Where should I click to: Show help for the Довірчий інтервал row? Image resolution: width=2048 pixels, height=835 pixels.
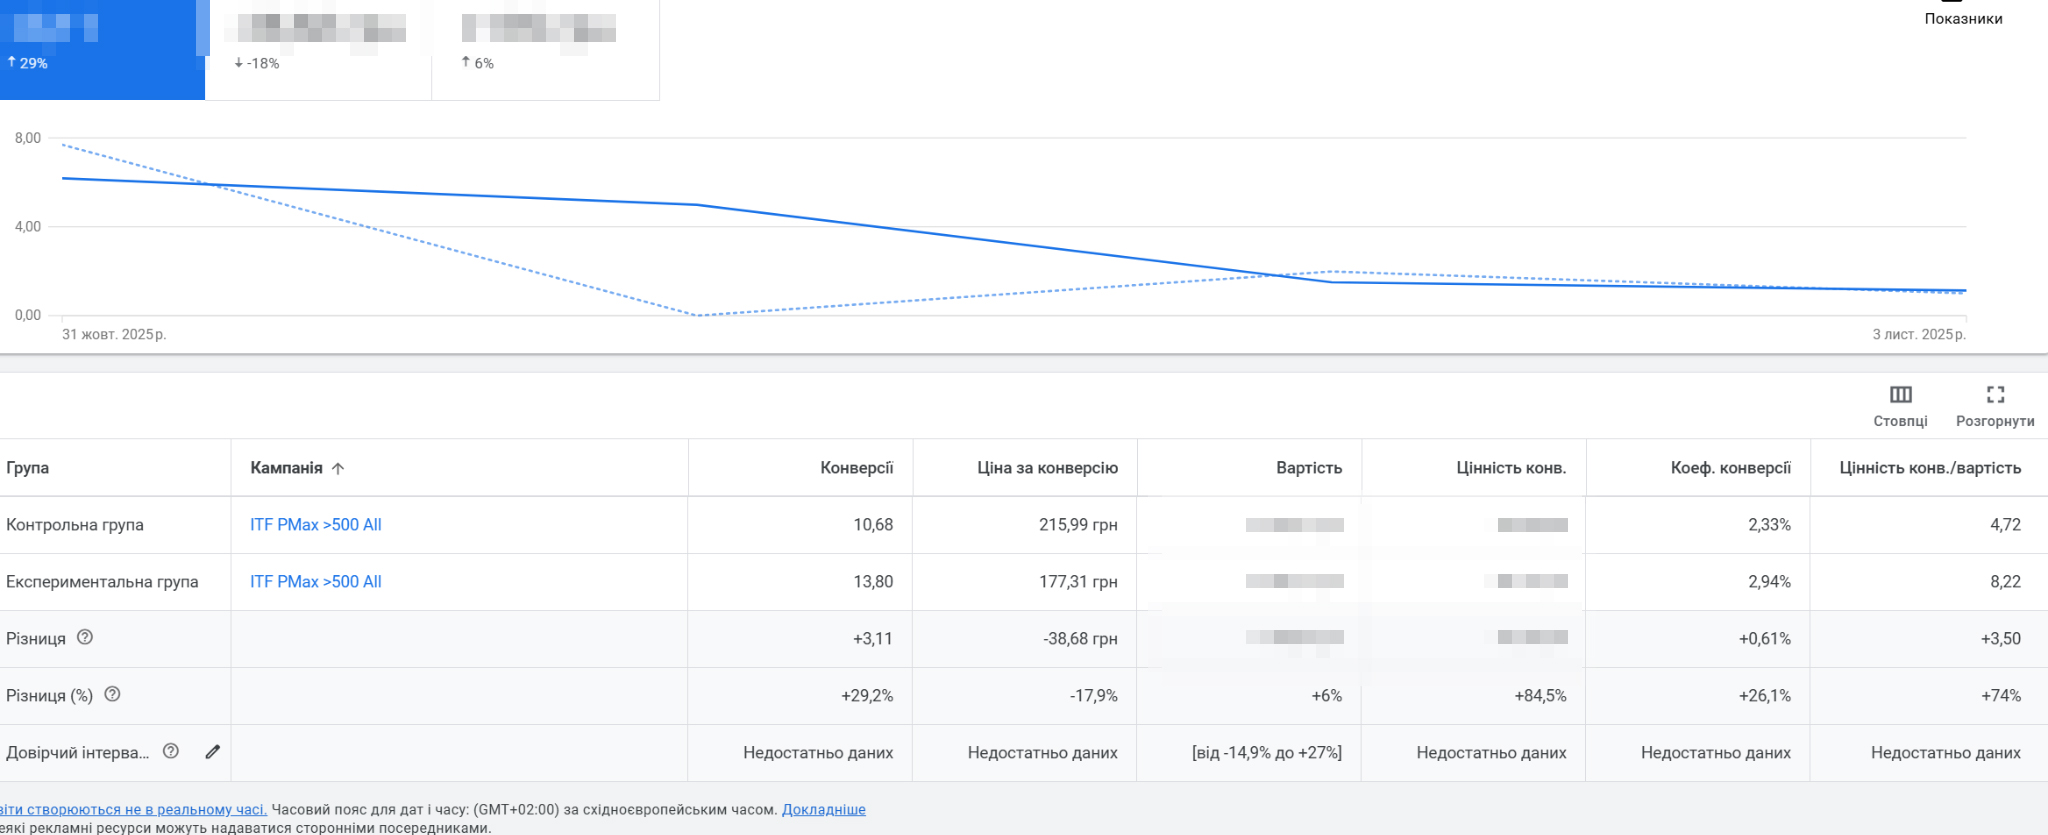[171, 751]
